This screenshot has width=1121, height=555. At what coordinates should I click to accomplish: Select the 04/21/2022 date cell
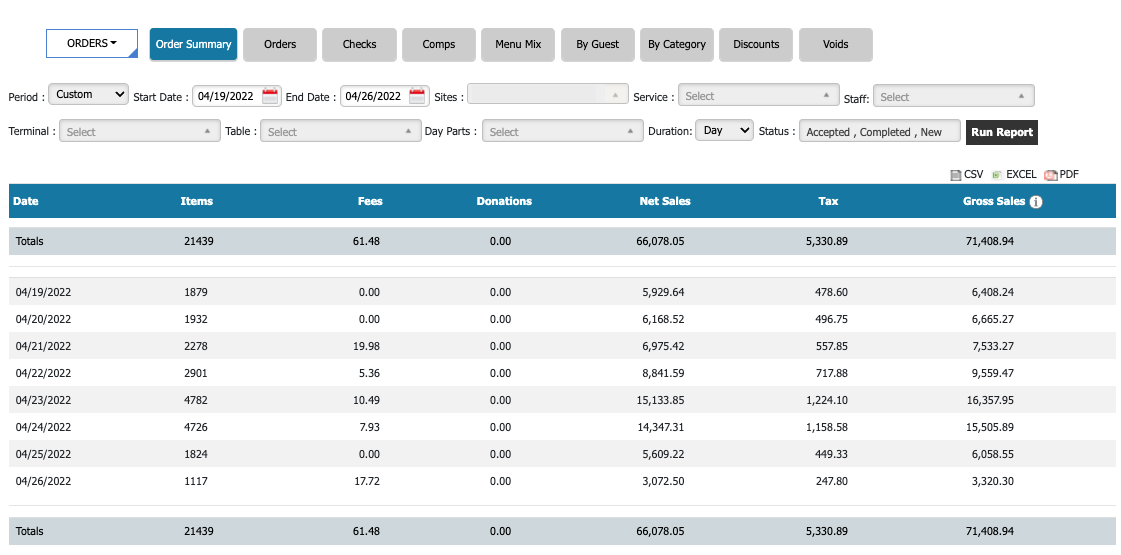[x=44, y=346]
